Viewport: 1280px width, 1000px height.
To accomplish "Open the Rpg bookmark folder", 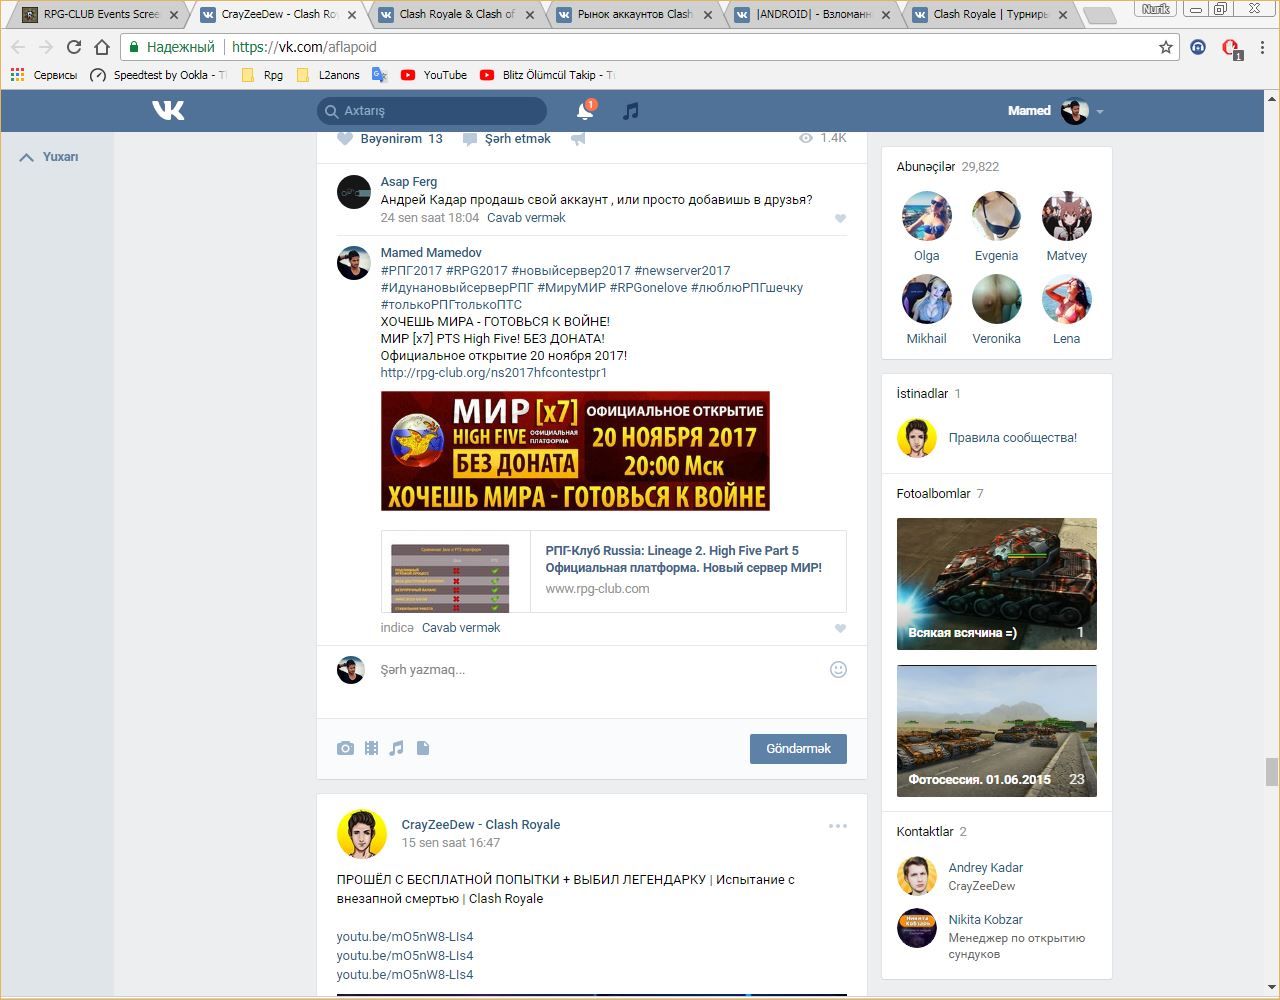I will [x=262, y=75].
